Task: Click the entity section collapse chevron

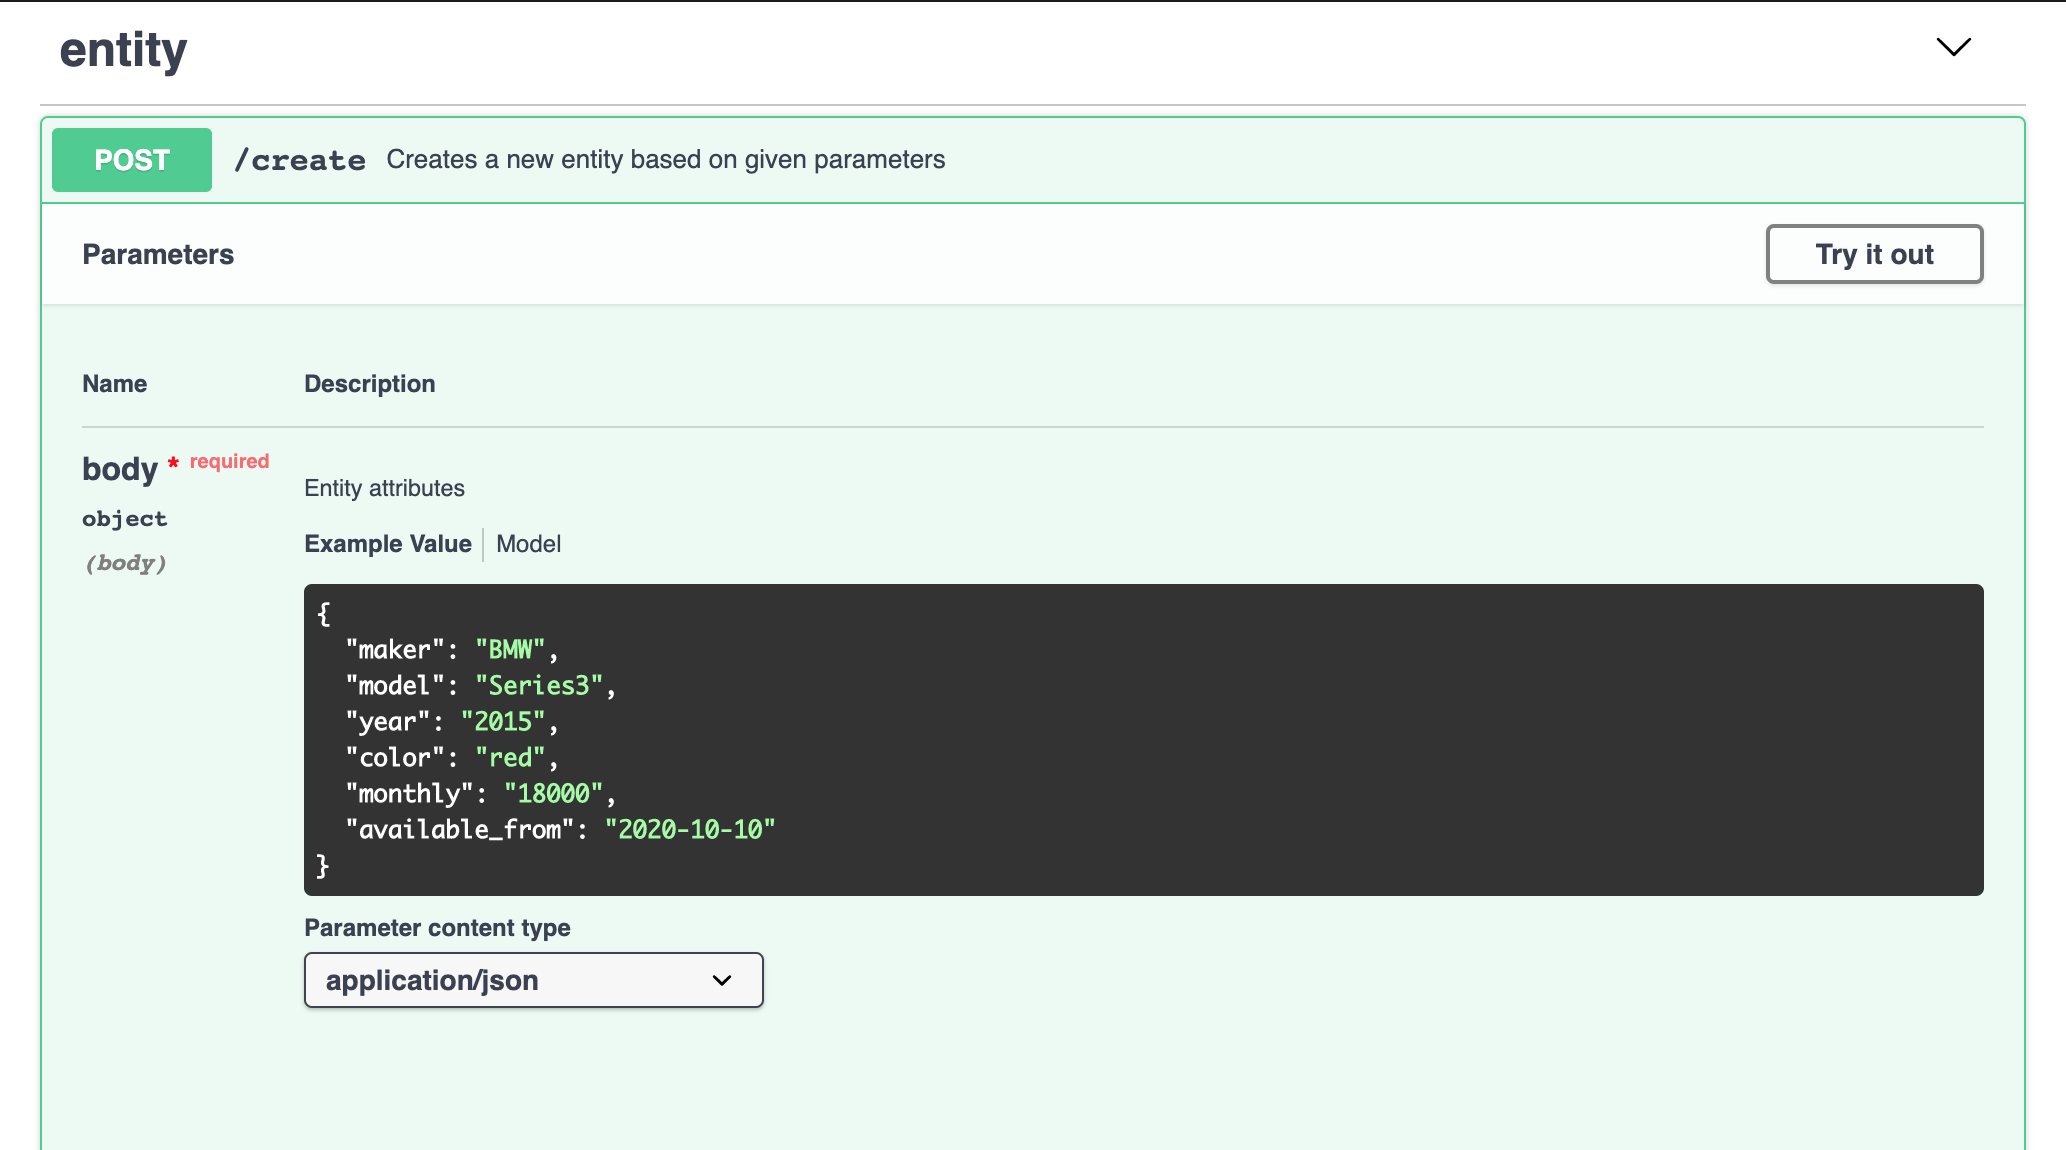Action: click(1954, 47)
